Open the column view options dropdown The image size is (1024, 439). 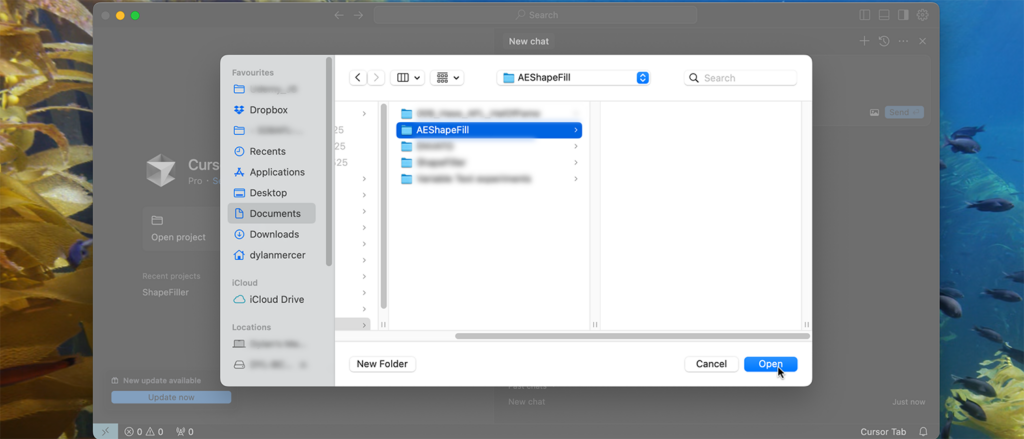[408, 78]
